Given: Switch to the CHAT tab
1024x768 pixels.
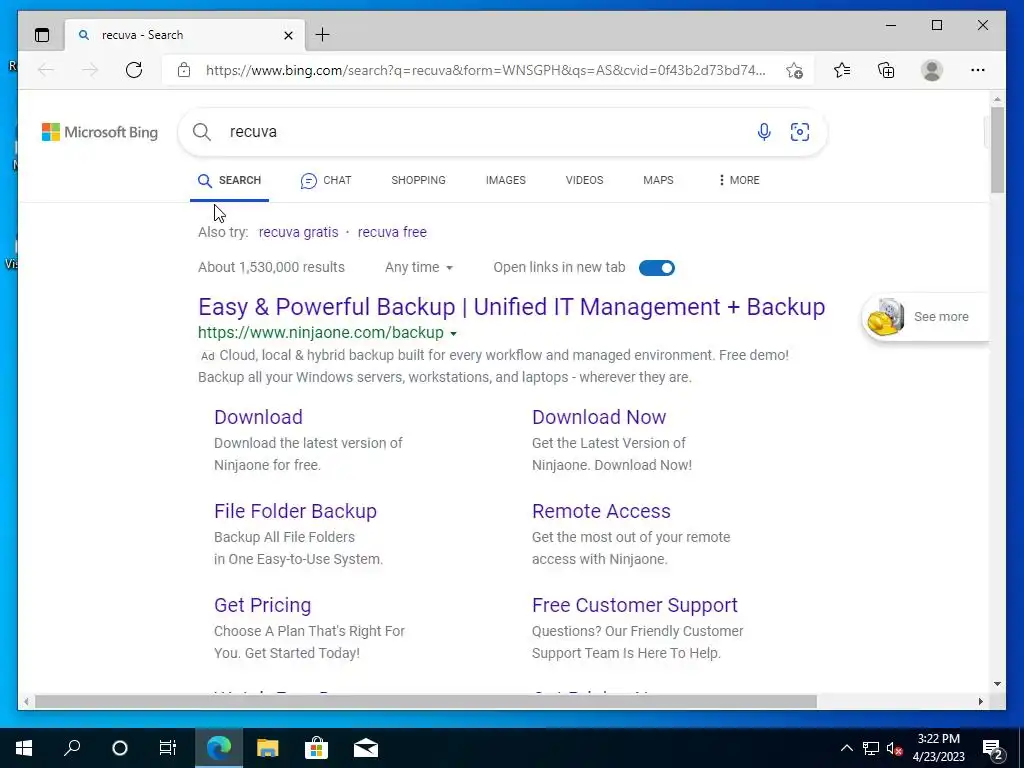Looking at the screenshot, I should (326, 180).
